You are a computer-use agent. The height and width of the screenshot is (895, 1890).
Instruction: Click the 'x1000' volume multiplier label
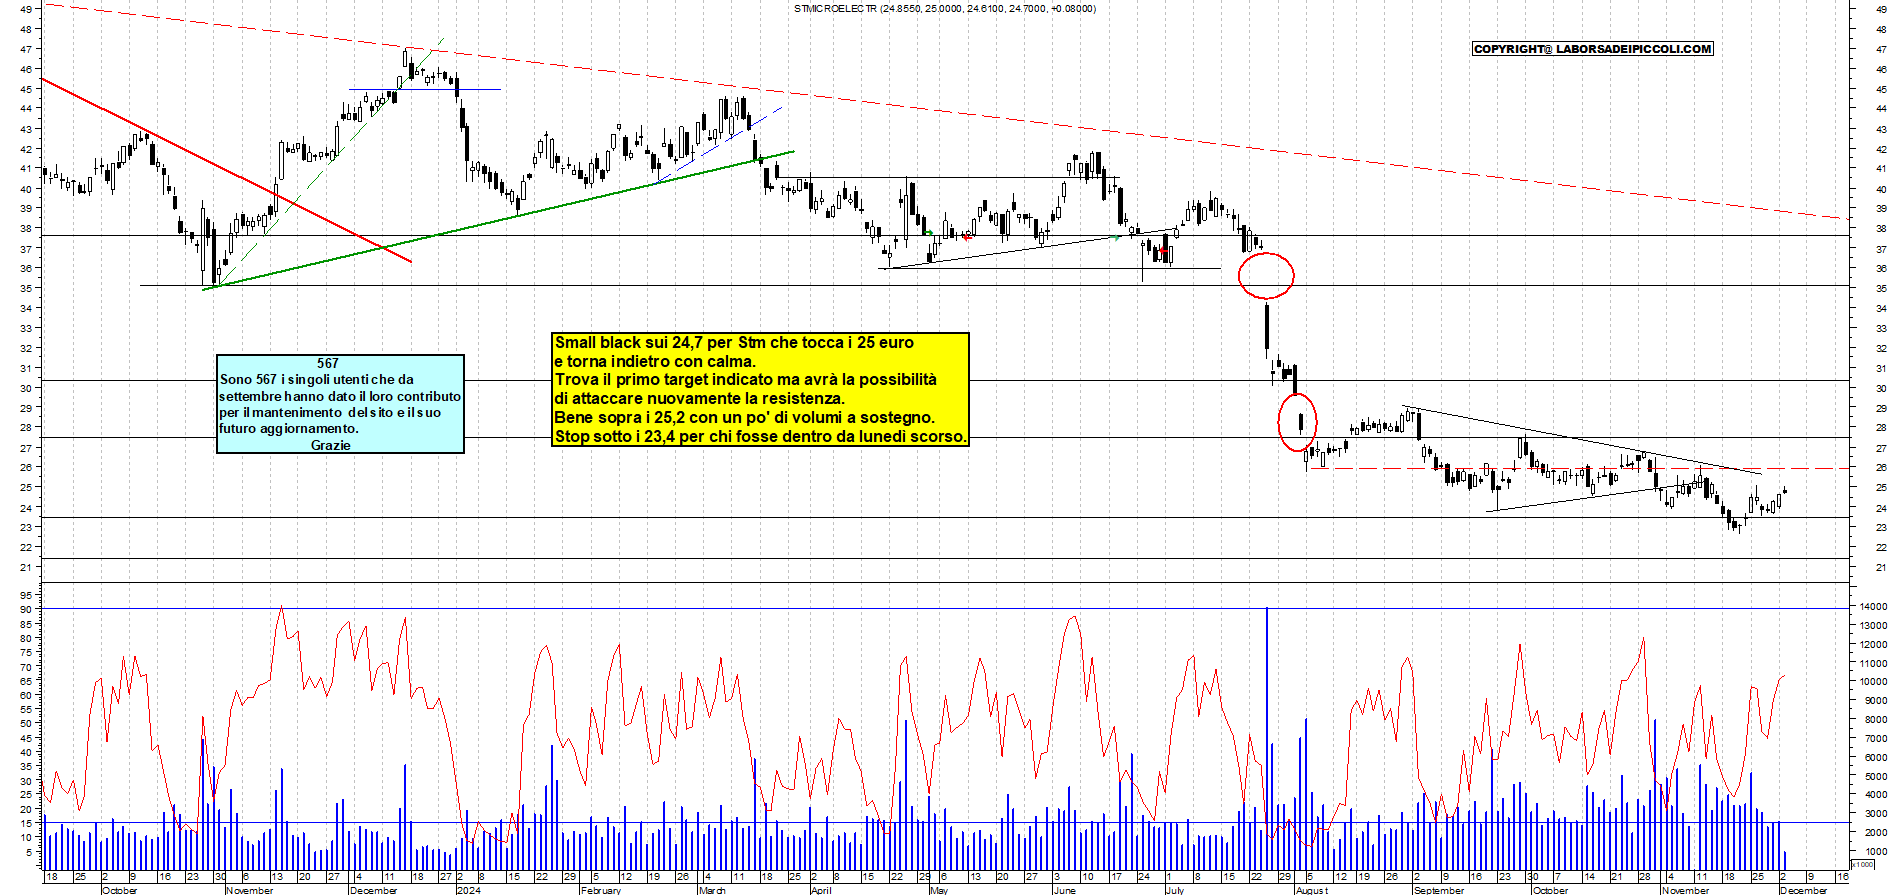1863,864
